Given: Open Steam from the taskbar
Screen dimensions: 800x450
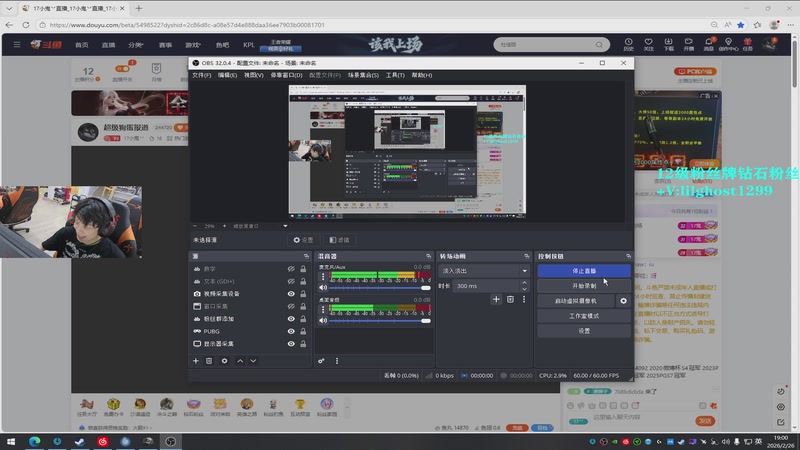Looking at the screenshot, I should pos(80,441).
